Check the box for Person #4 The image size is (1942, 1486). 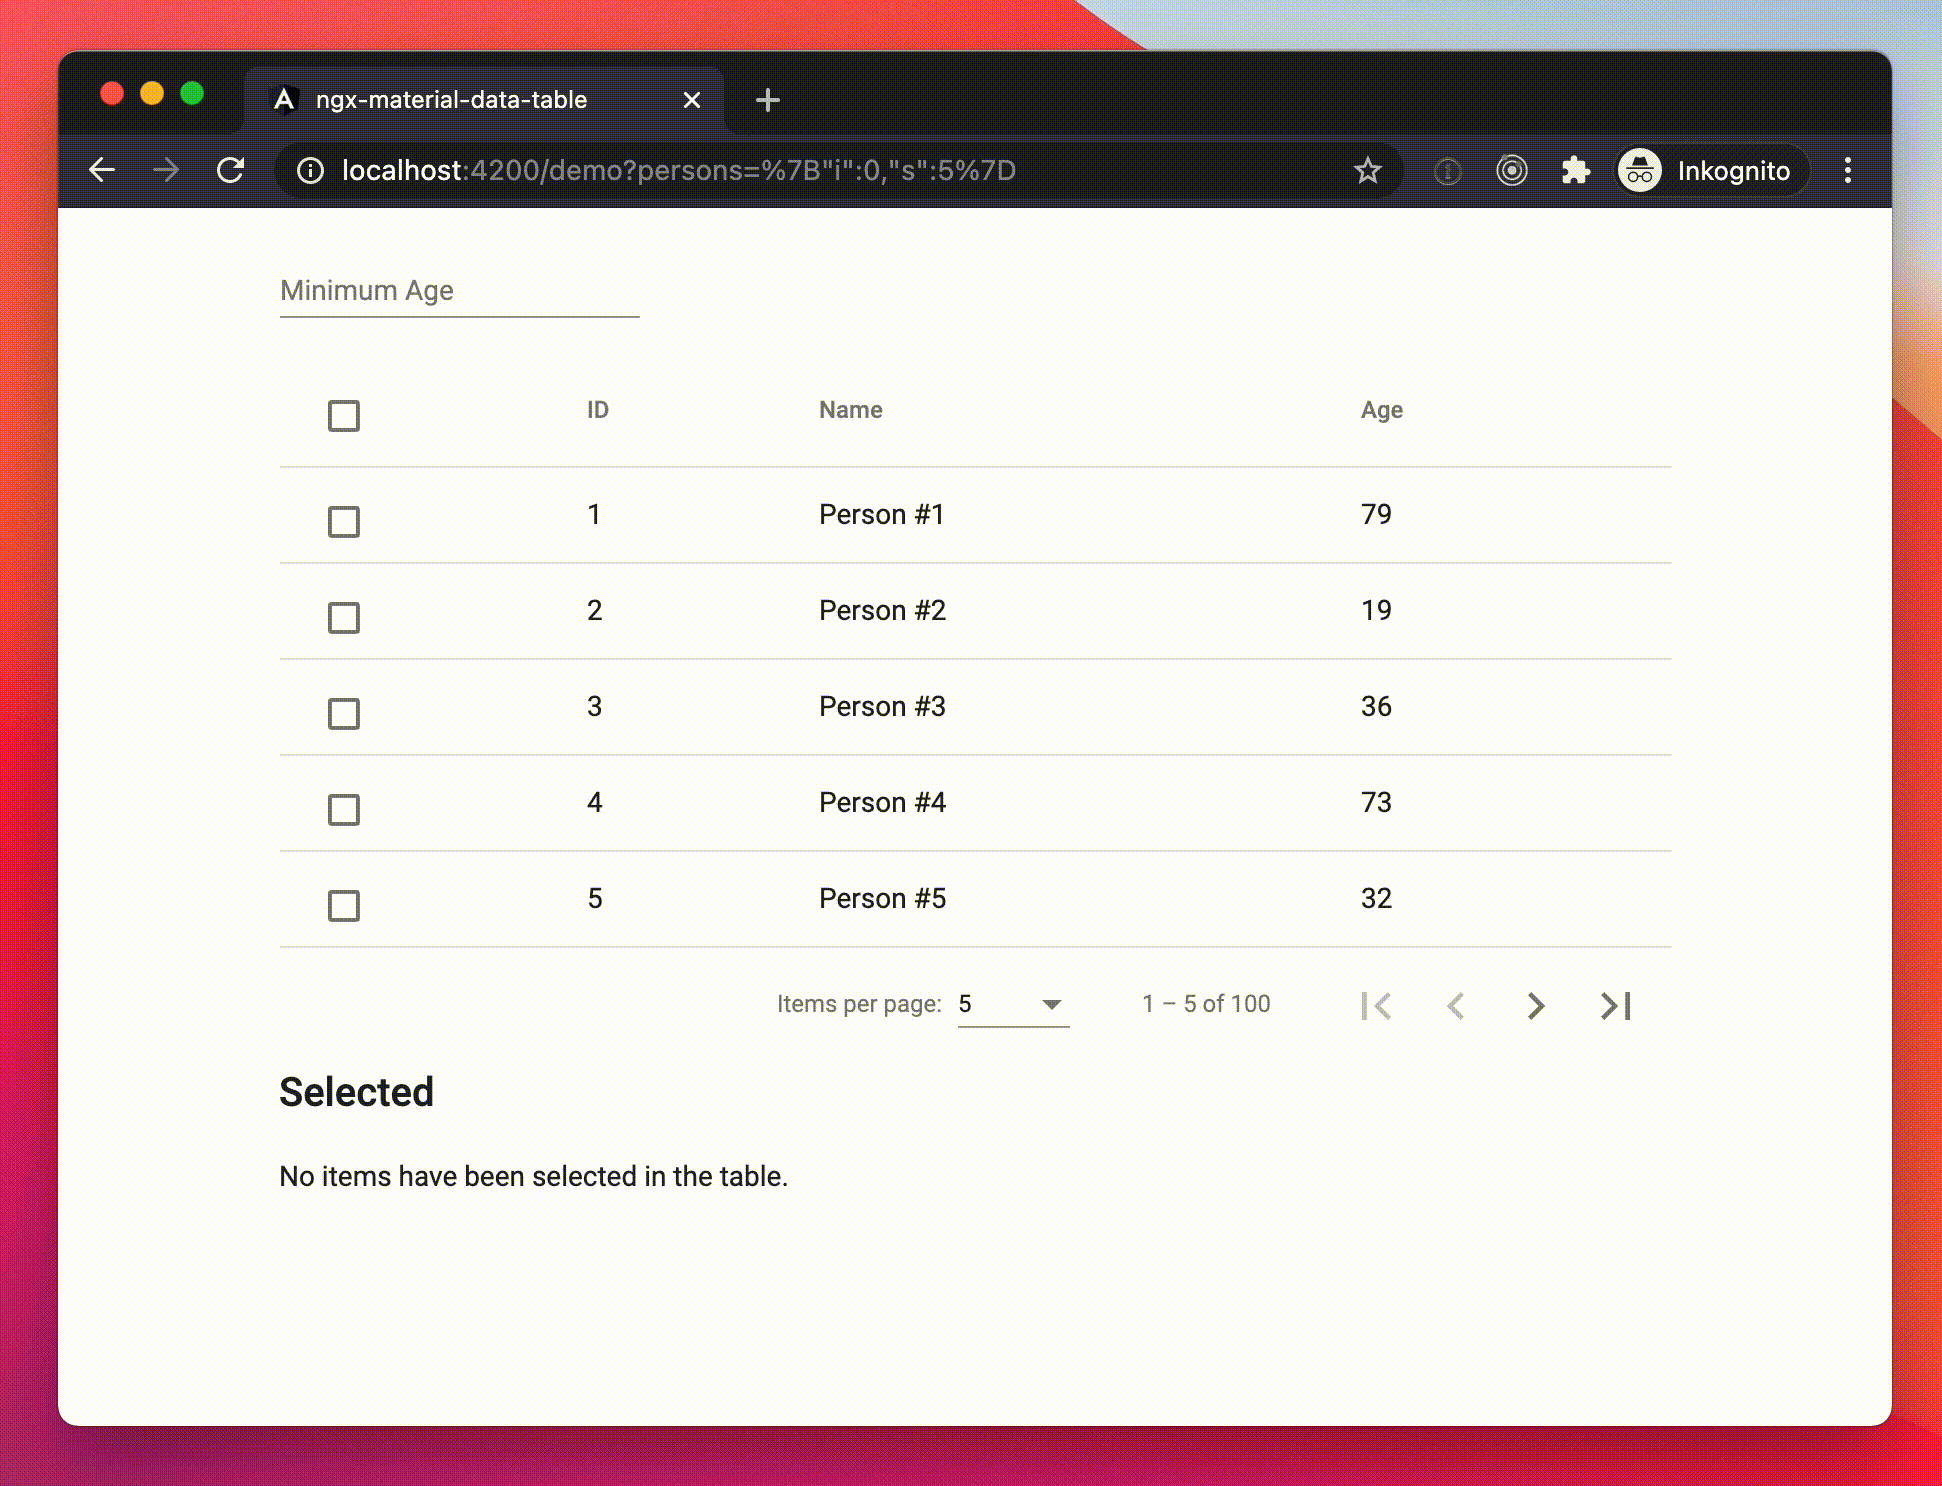coord(344,809)
